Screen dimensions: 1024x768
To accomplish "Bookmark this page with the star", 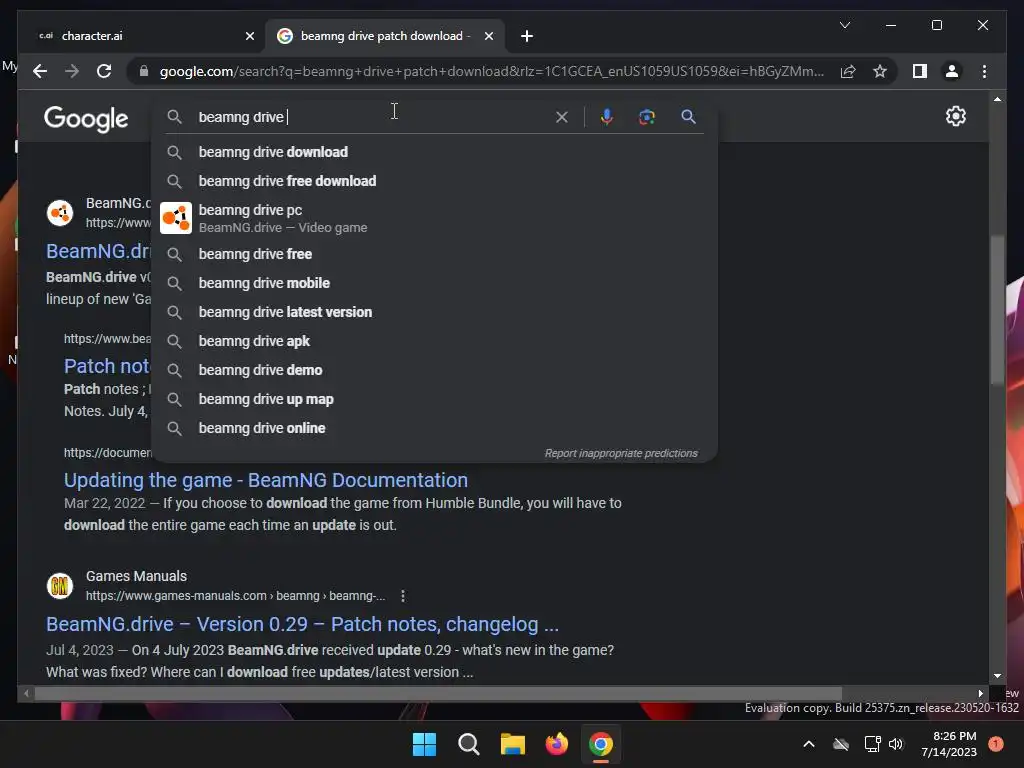I will pyautogui.click(x=880, y=71).
